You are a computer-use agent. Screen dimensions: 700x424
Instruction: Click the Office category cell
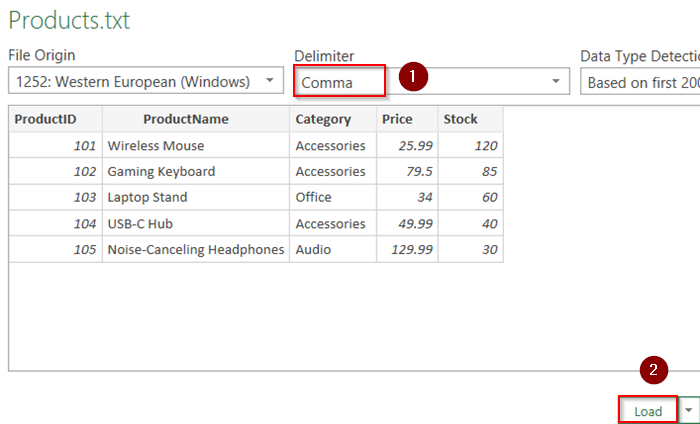(333, 197)
